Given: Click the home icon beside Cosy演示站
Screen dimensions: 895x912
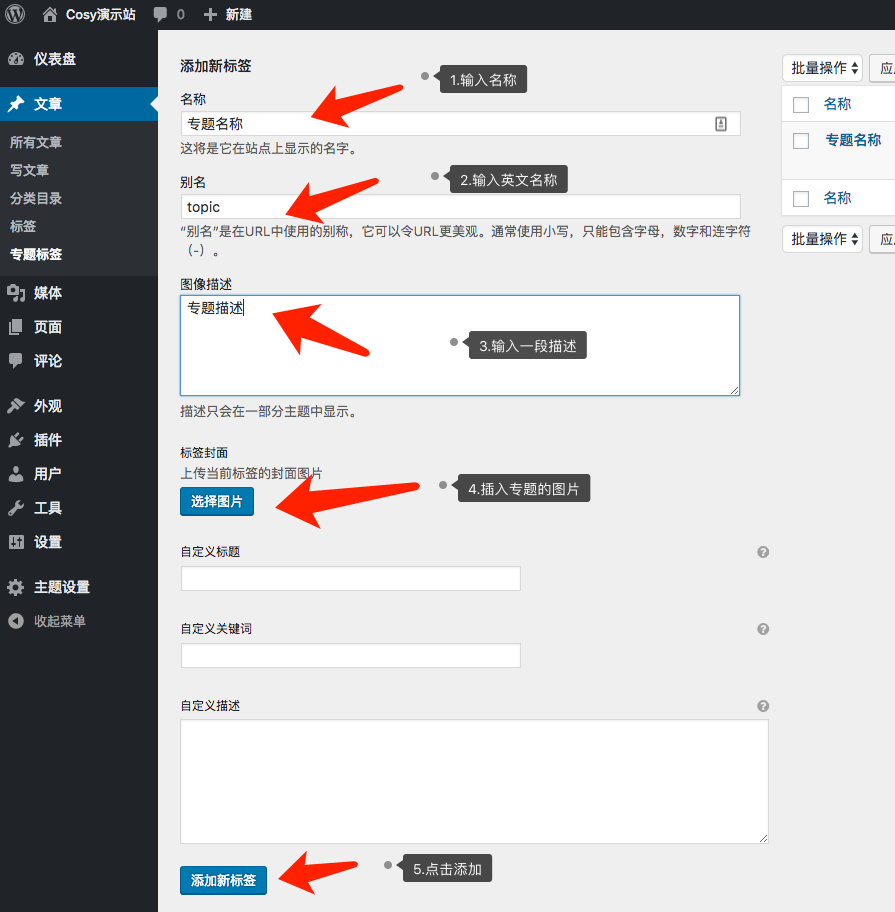Looking at the screenshot, I should pyautogui.click(x=50, y=15).
